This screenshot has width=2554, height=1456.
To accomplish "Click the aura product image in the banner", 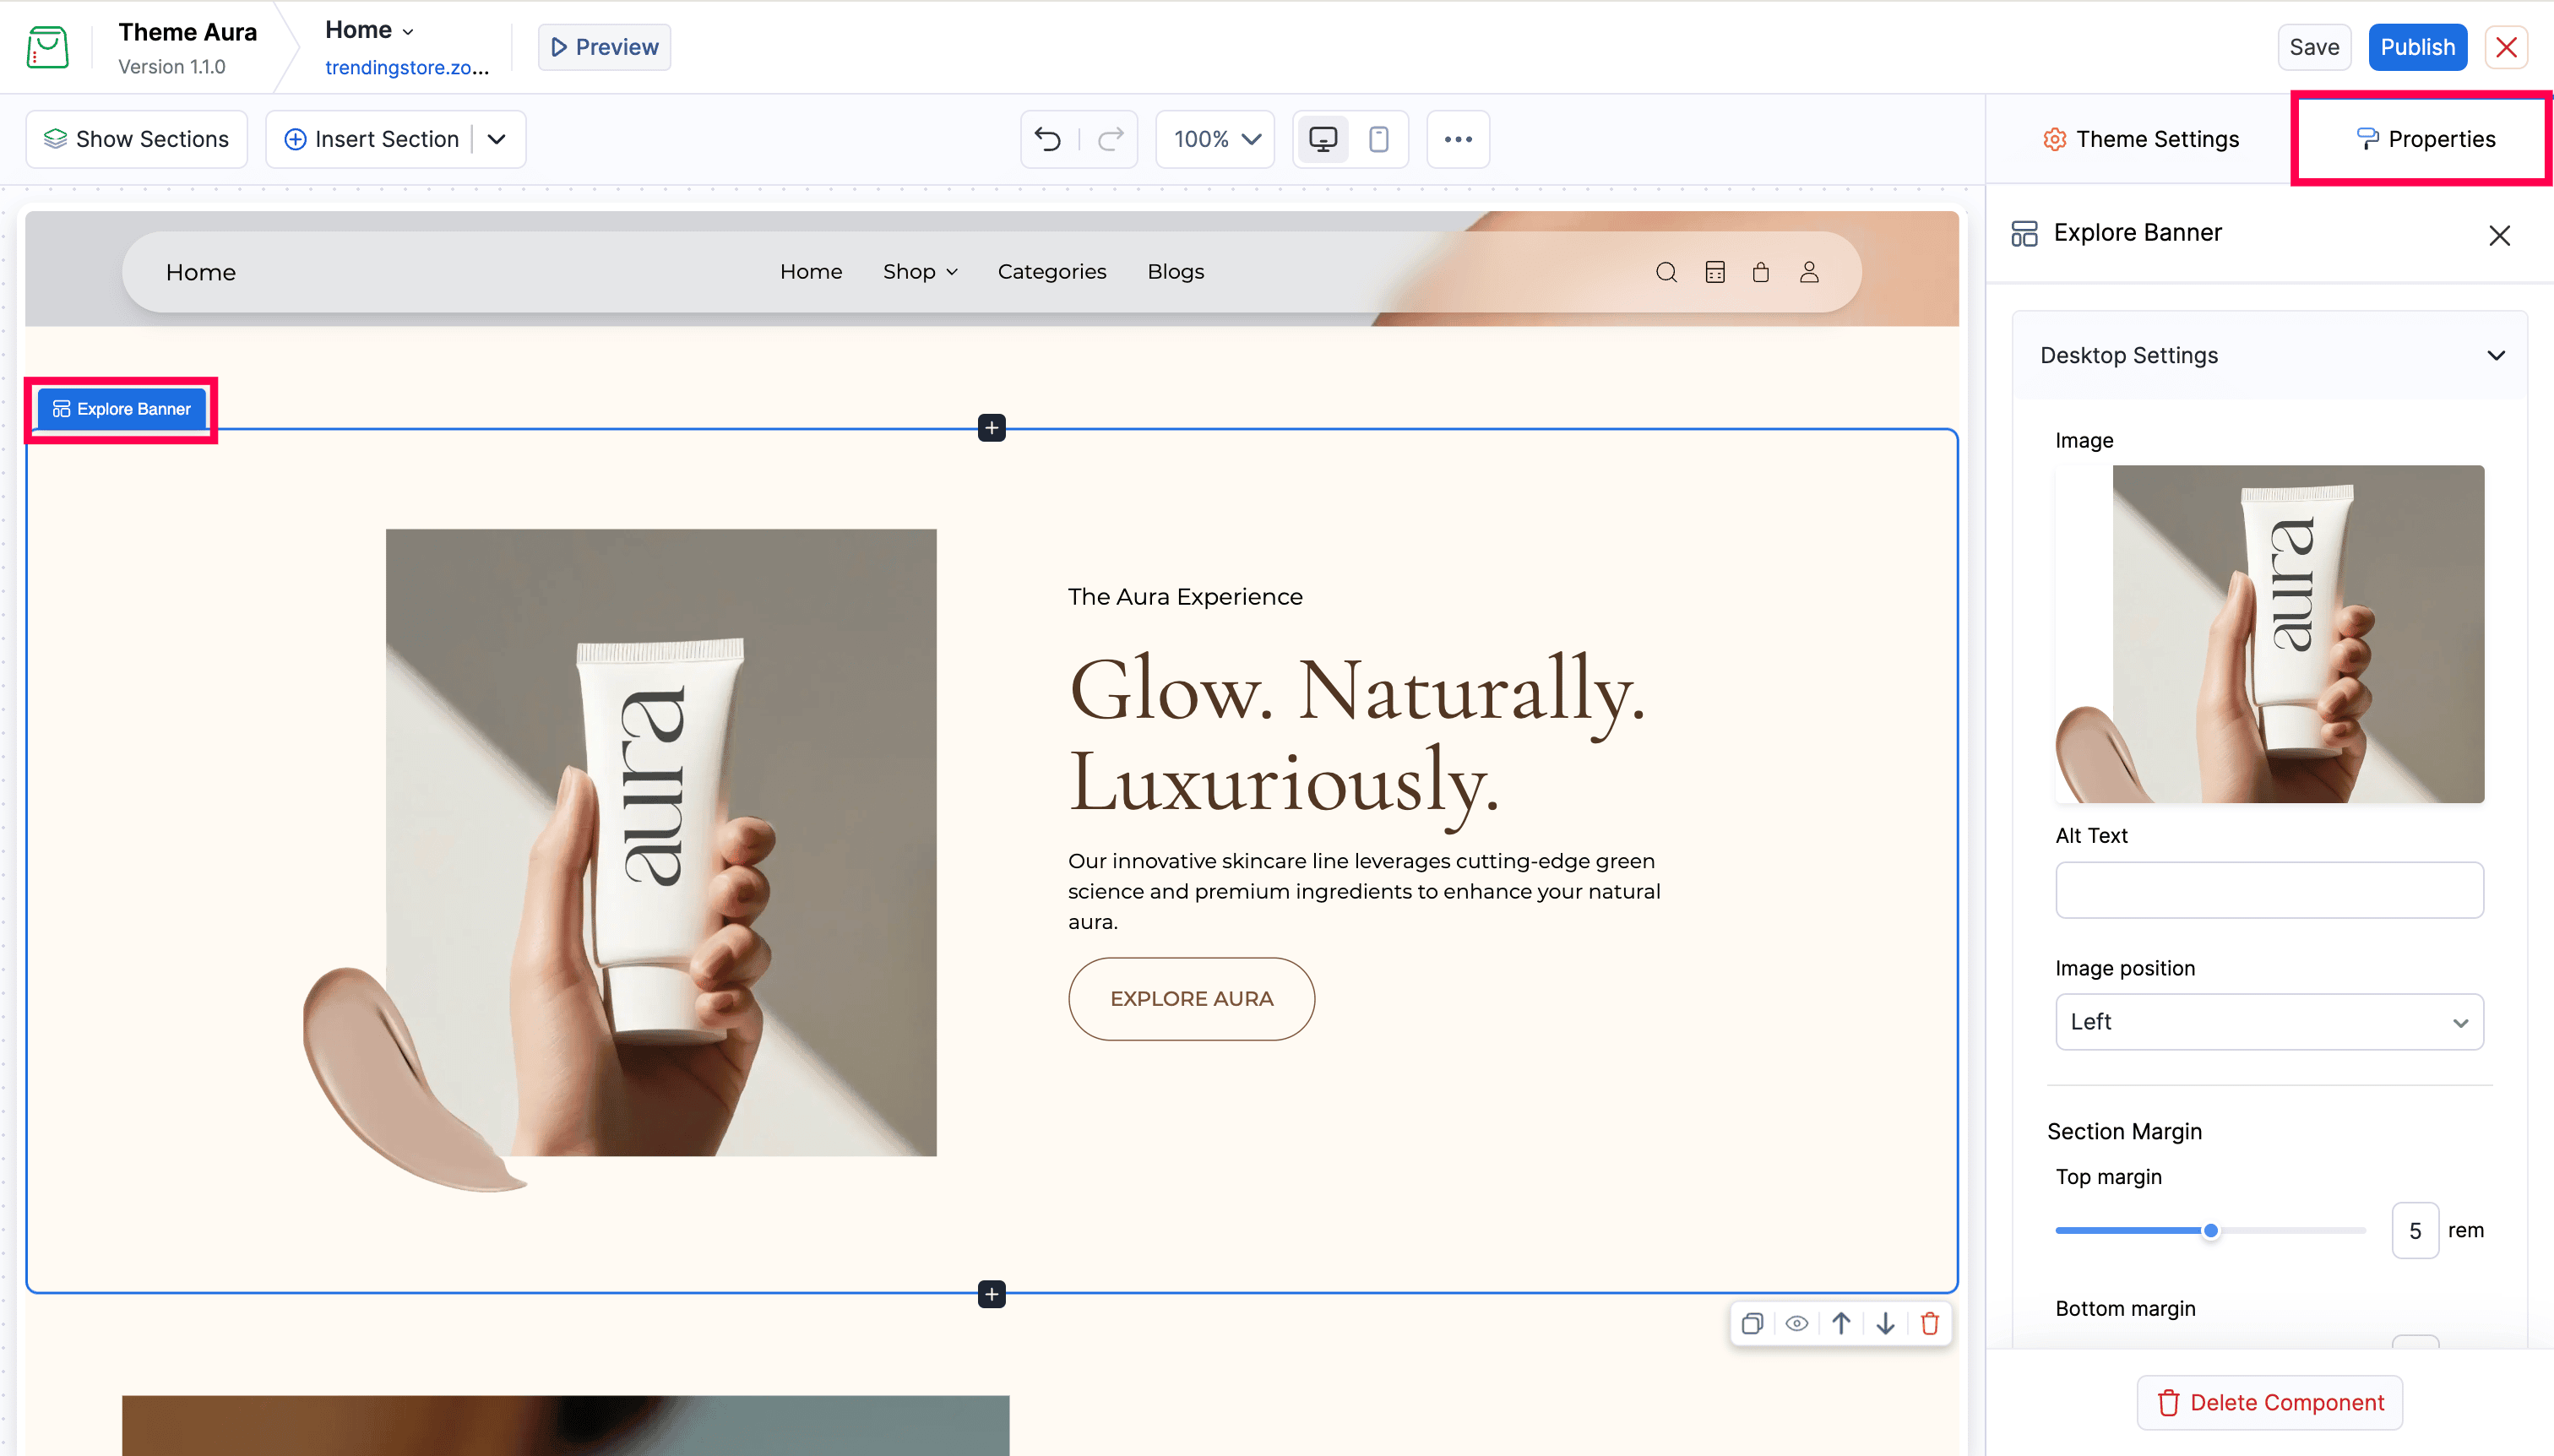I will click(x=620, y=860).
